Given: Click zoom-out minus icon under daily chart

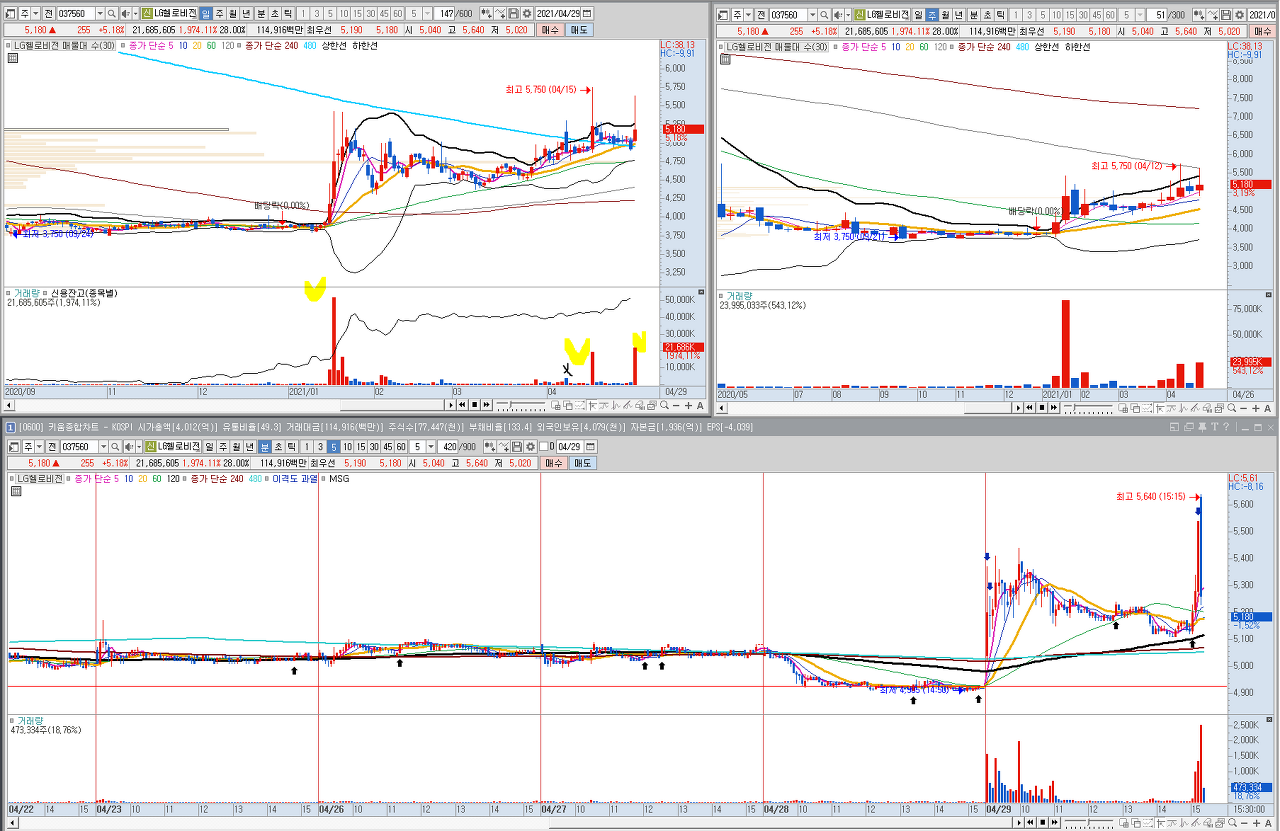Looking at the screenshot, I should click(x=676, y=405).
